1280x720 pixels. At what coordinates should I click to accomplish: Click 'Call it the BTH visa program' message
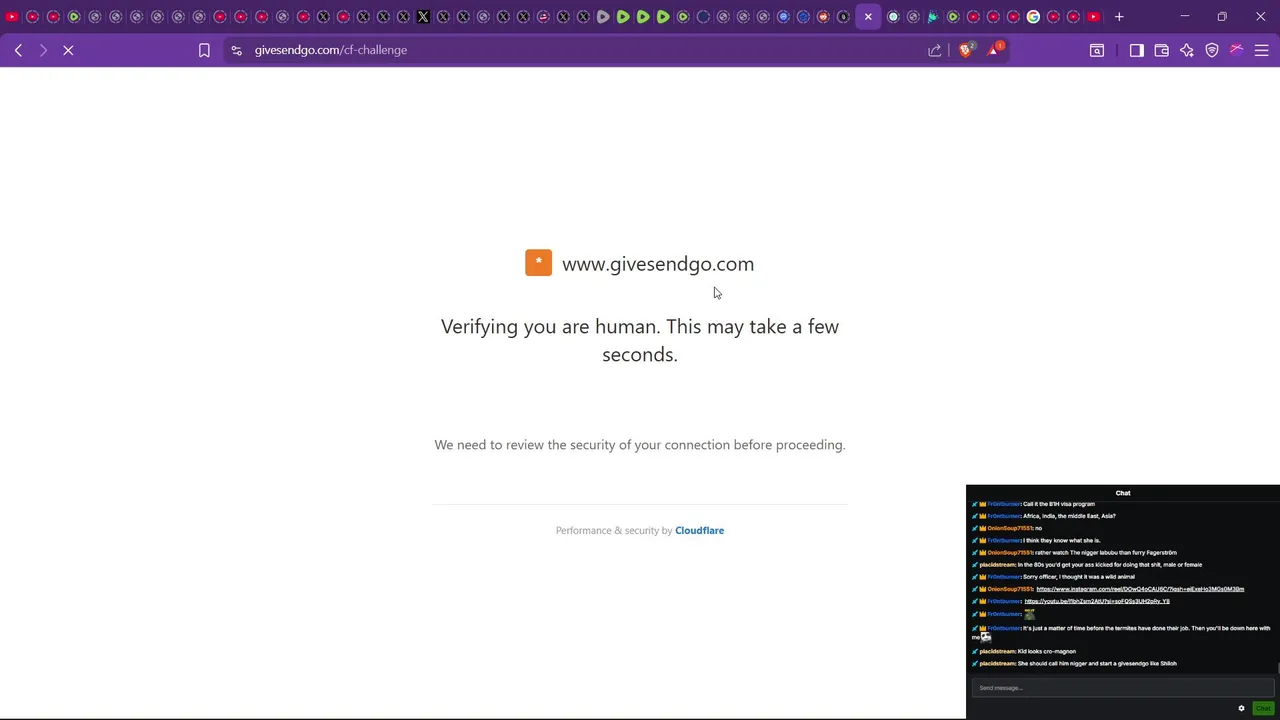1059,504
